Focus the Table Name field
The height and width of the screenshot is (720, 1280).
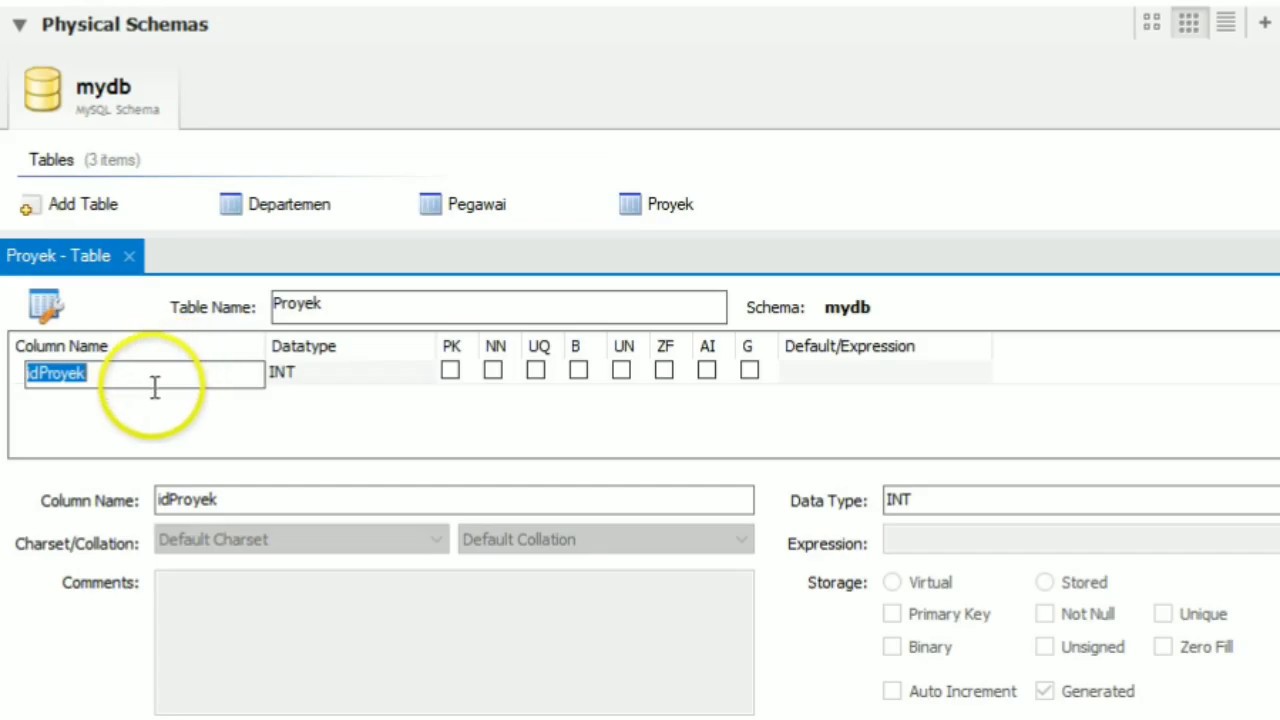coord(499,307)
